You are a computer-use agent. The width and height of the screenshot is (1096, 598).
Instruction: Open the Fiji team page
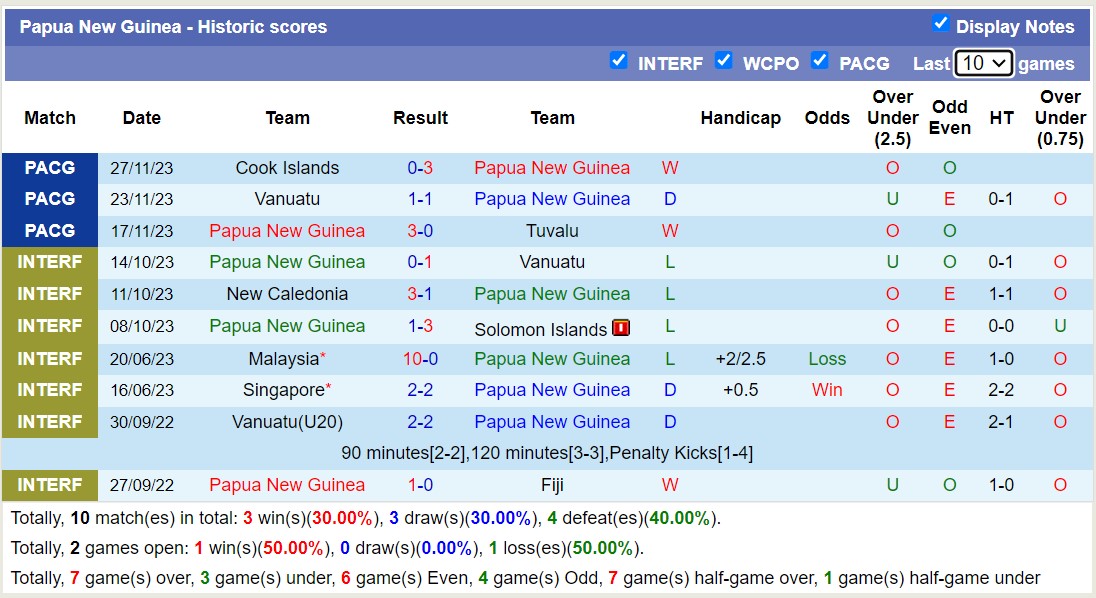coord(552,485)
